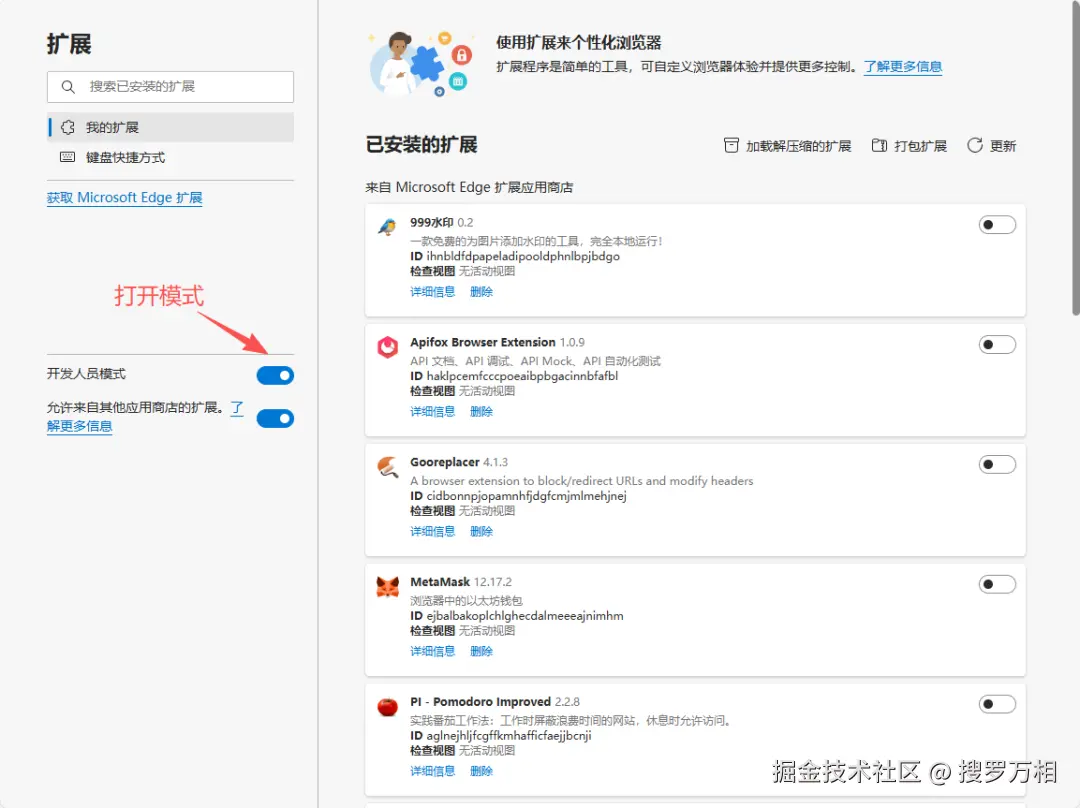The image size is (1080, 808).
Task: Click 删除 for Gooreplacer
Action: tap(481, 531)
